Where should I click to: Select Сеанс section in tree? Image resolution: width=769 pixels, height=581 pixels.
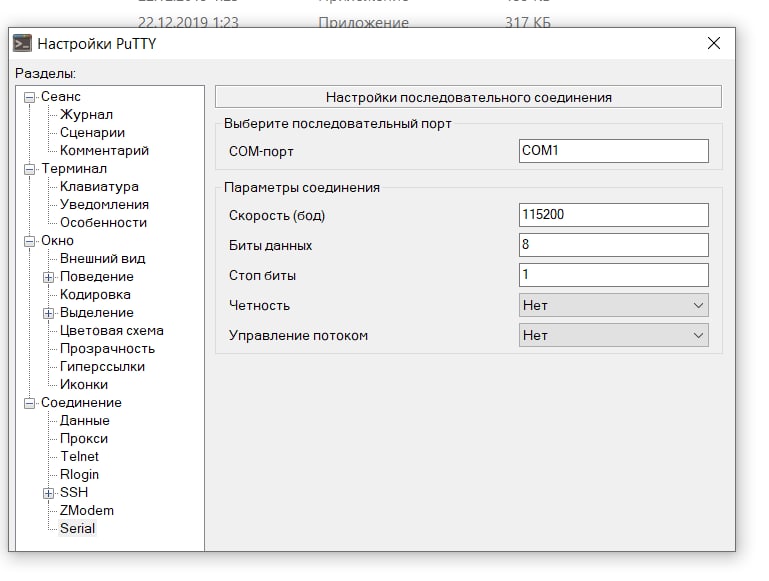pyautogui.click(x=60, y=97)
